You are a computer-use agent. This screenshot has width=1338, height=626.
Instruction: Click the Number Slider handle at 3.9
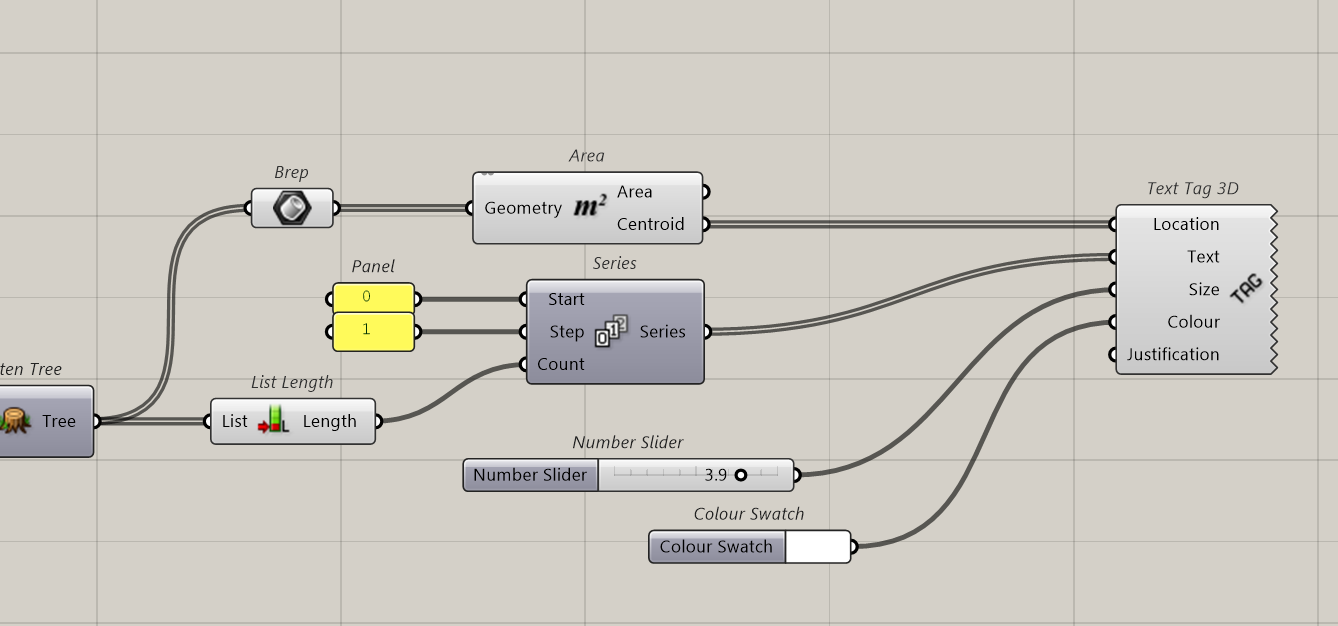coord(740,475)
